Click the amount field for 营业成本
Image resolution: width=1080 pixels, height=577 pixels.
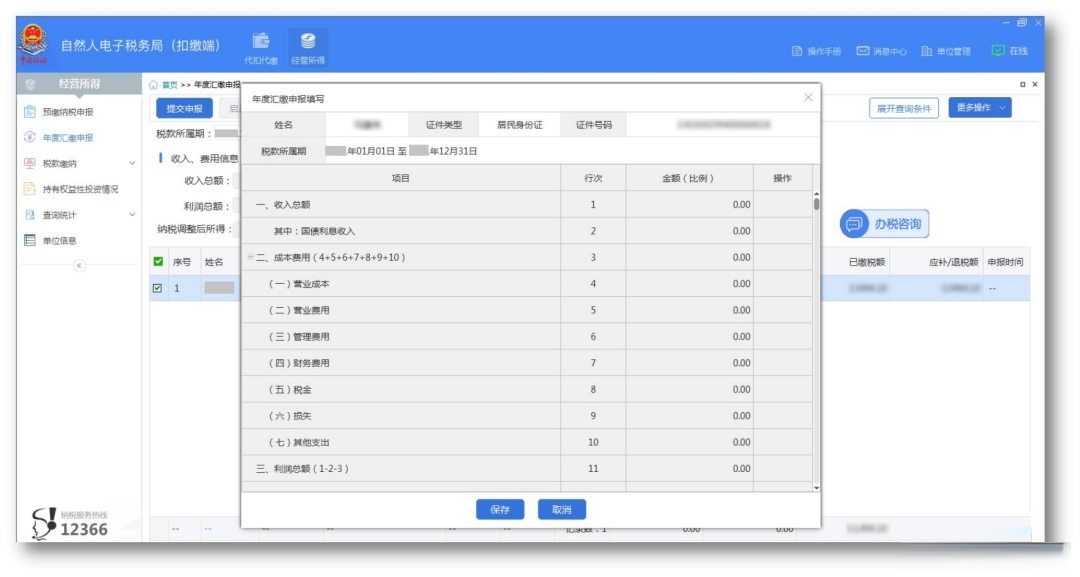tap(689, 284)
